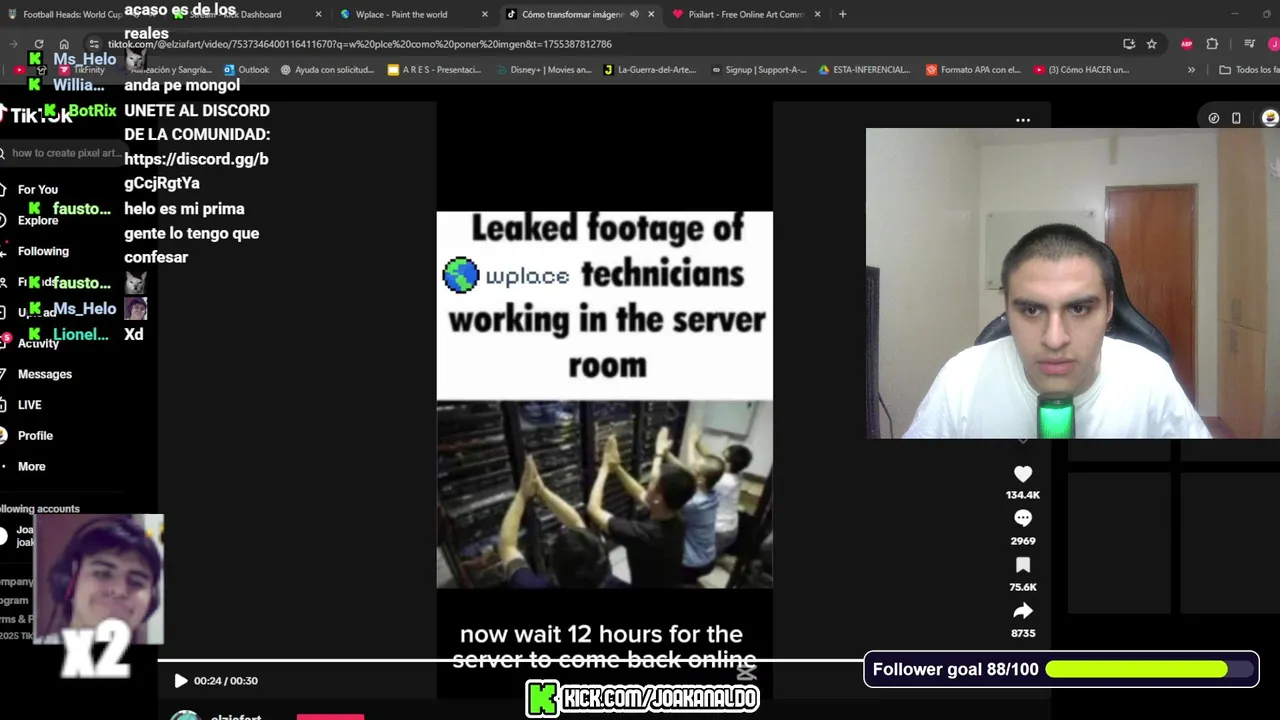1280x720 pixels.
Task: Open the Disney+ Movies bookmark
Action: 543,70
